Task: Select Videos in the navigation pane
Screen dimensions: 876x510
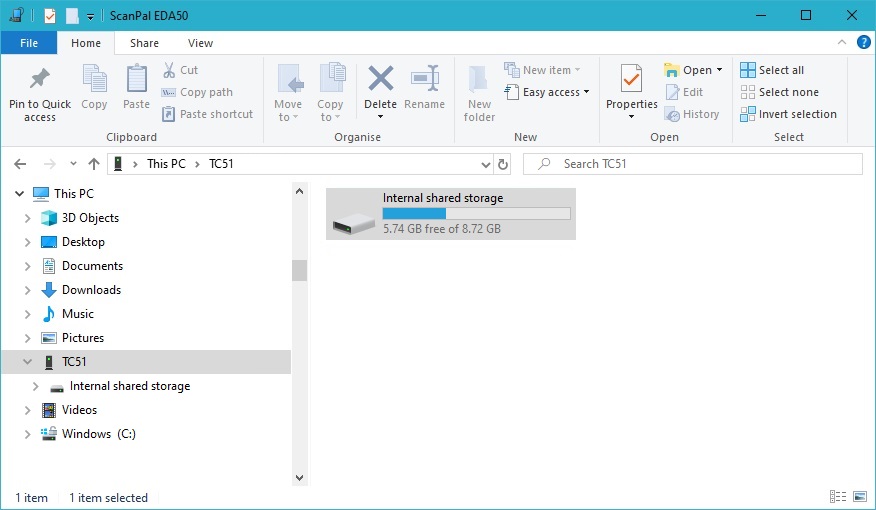Action: (x=79, y=410)
